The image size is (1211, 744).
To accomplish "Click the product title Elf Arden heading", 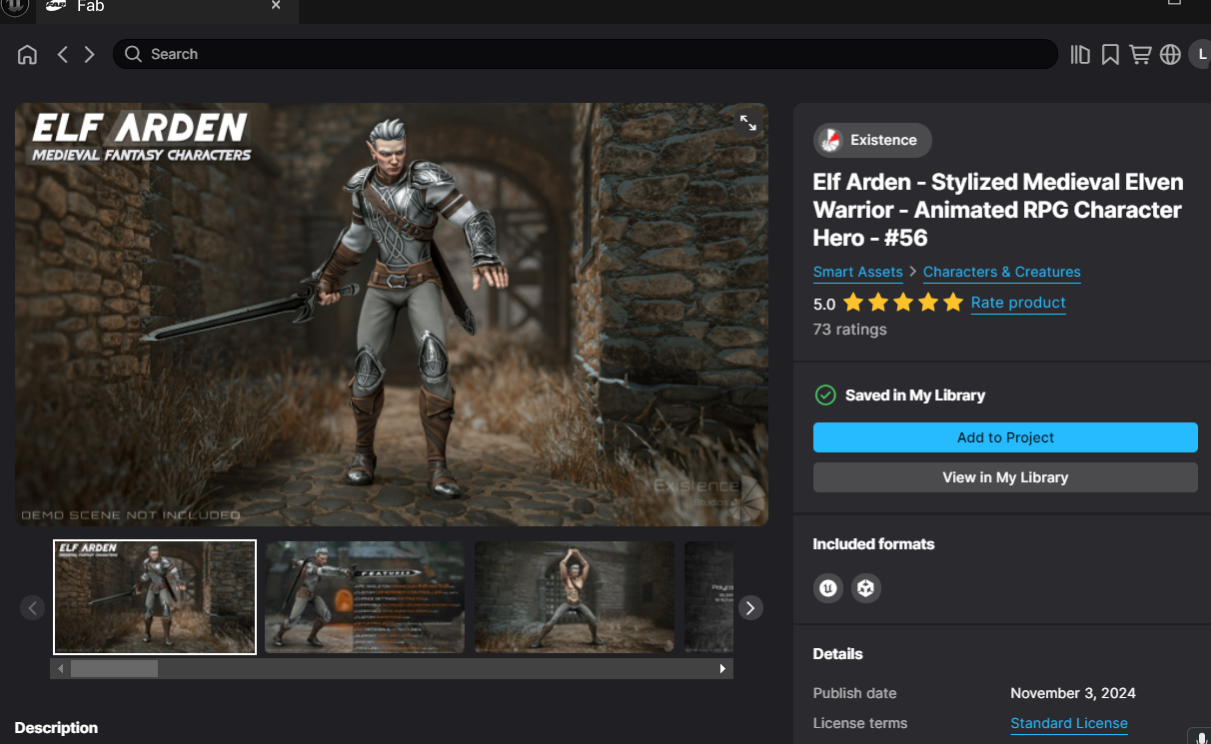I will 998,210.
